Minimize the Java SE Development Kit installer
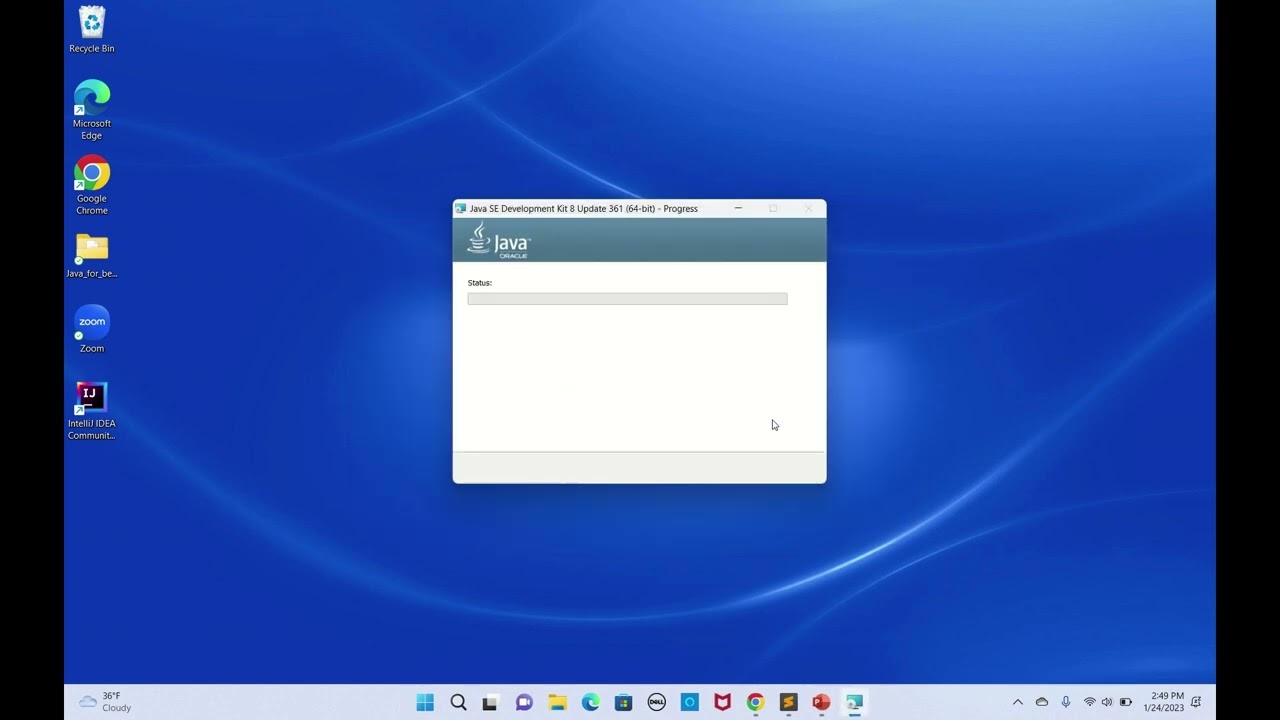This screenshot has height=720, width=1280. click(x=738, y=208)
